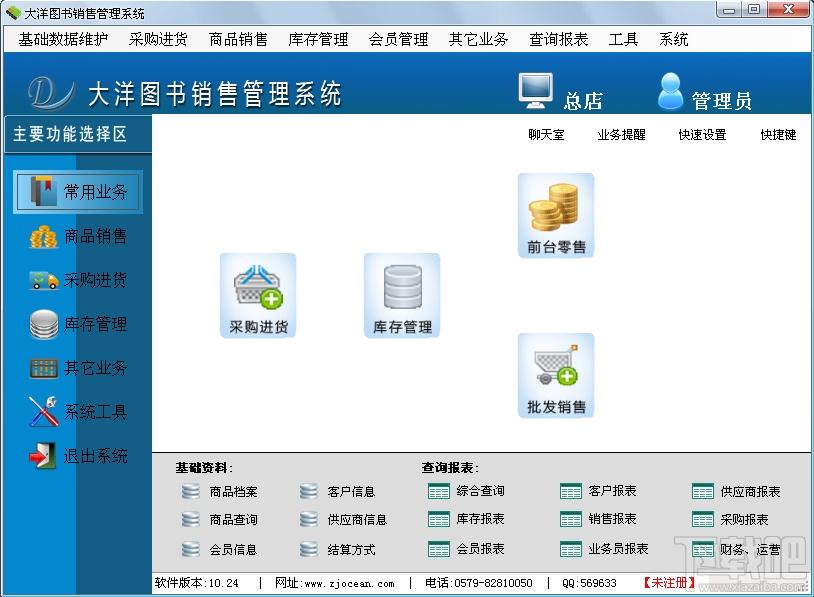This screenshot has height=597, width=814.
Task: Open 客户报表 report
Action: coord(598,491)
